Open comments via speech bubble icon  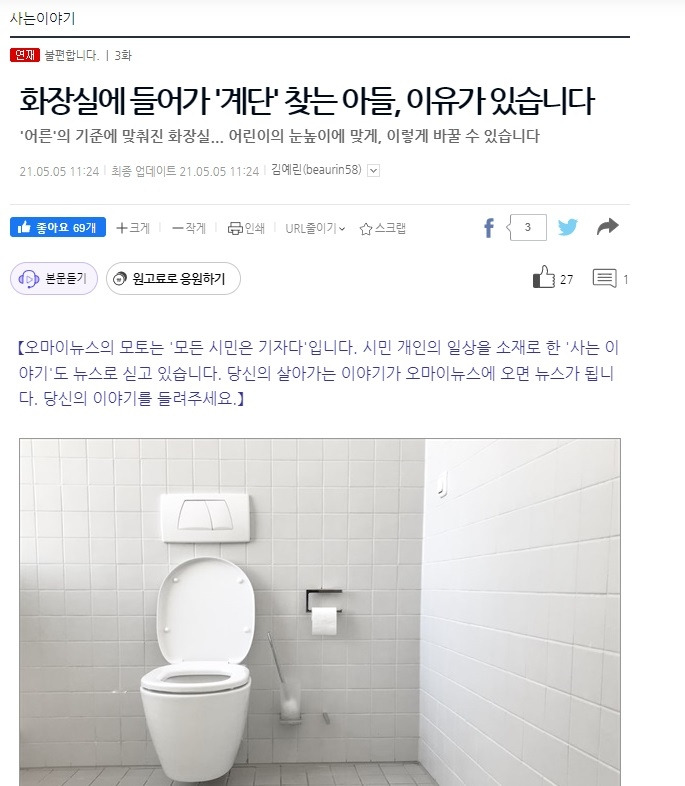click(x=604, y=278)
